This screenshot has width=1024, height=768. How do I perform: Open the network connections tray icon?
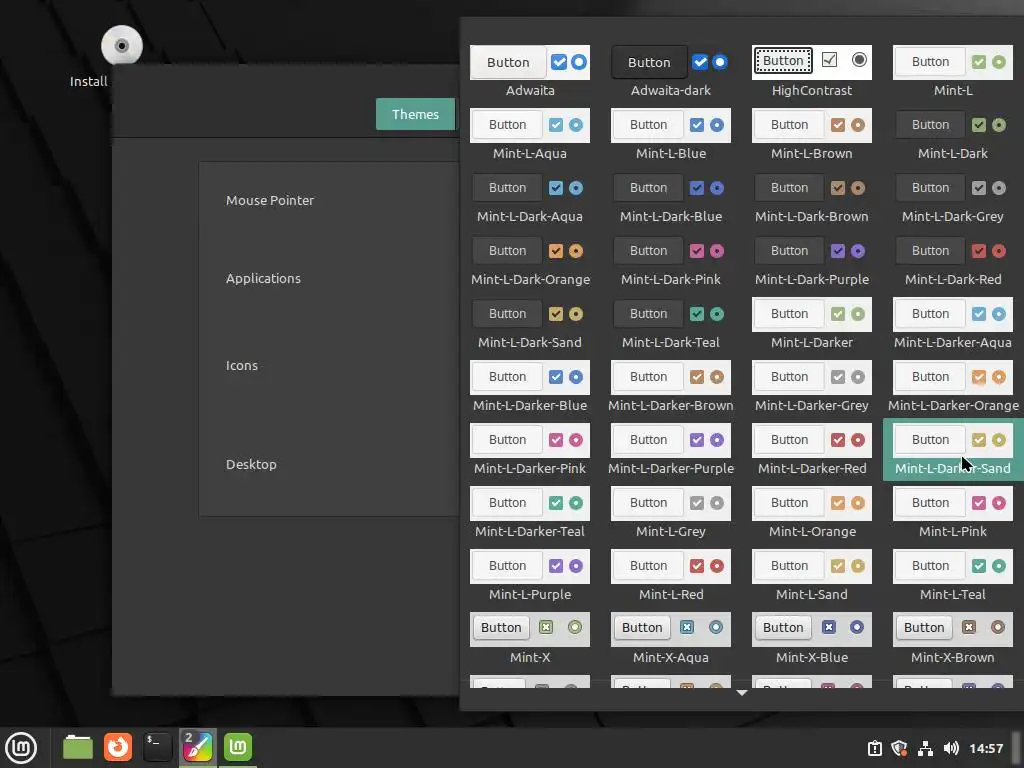coord(925,748)
